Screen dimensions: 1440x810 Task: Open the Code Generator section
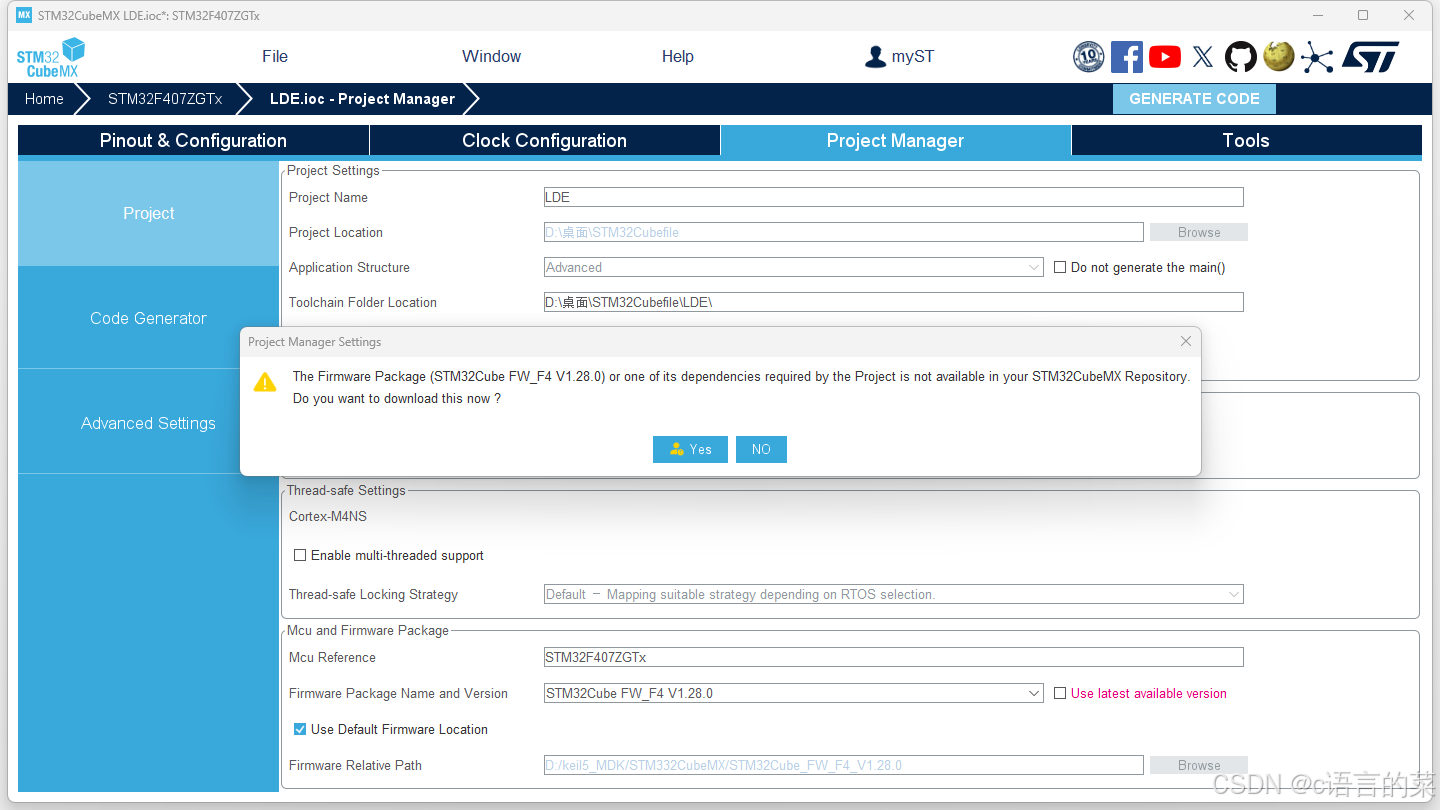click(148, 318)
